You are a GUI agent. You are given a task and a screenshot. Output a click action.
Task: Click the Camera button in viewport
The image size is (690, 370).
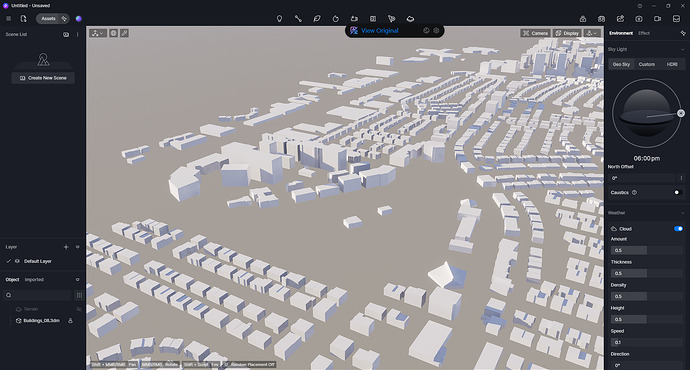click(x=535, y=33)
